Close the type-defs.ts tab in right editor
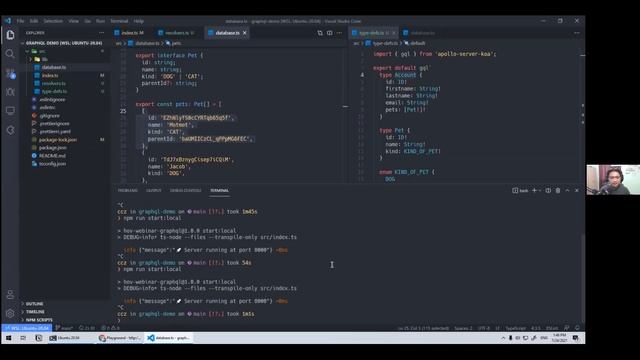Image resolution: width=640 pixels, height=360 pixels. pyautogui.click(x=393, y=33)
